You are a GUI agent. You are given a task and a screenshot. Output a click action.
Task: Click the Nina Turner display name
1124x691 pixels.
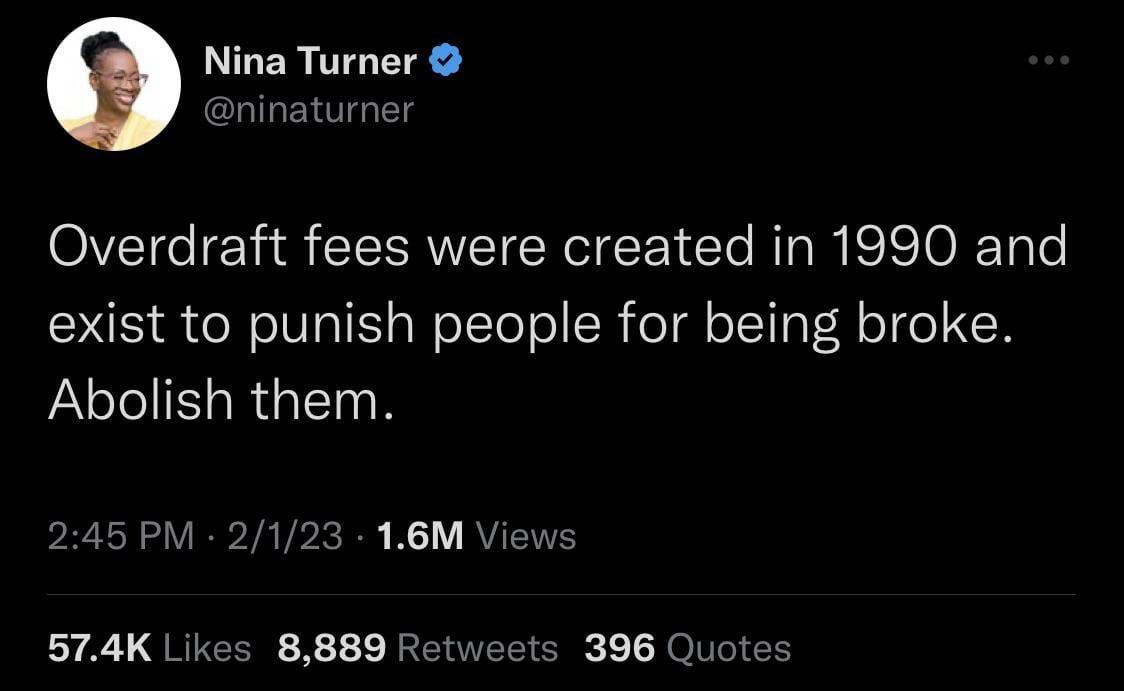(310, 60)
